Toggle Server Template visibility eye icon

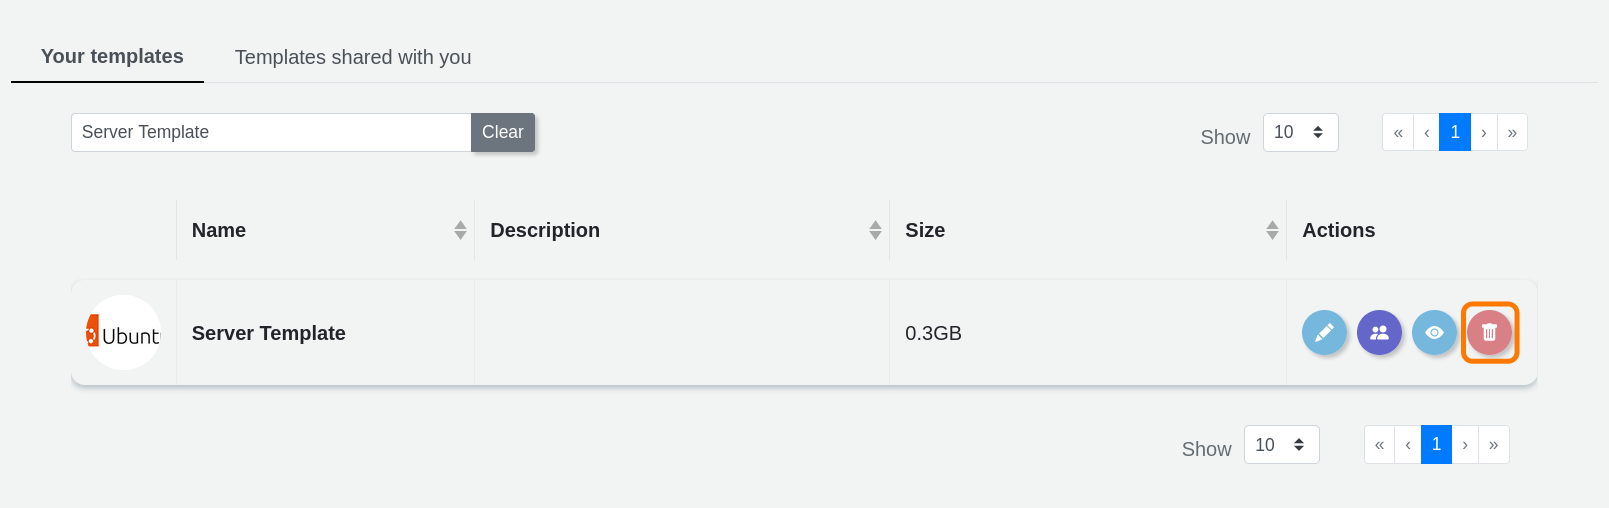click(x=1434, y=333)
